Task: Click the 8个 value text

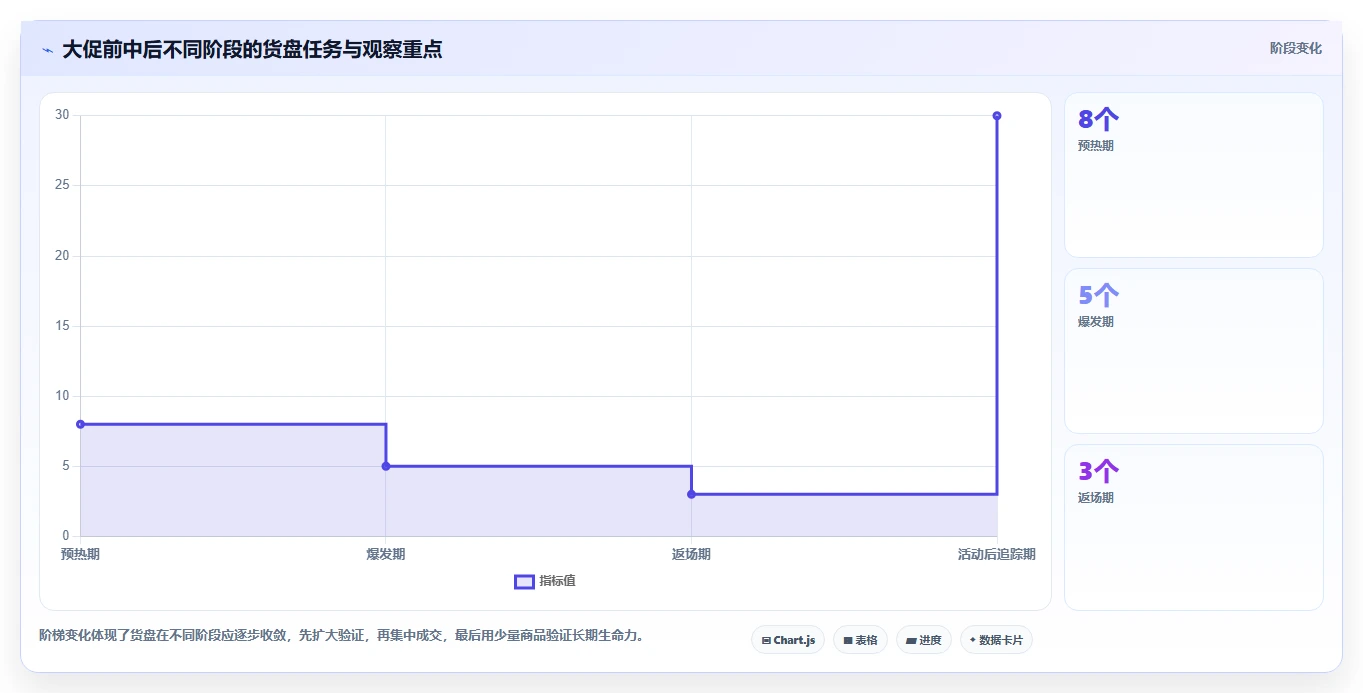Action: click(1098, 120)
